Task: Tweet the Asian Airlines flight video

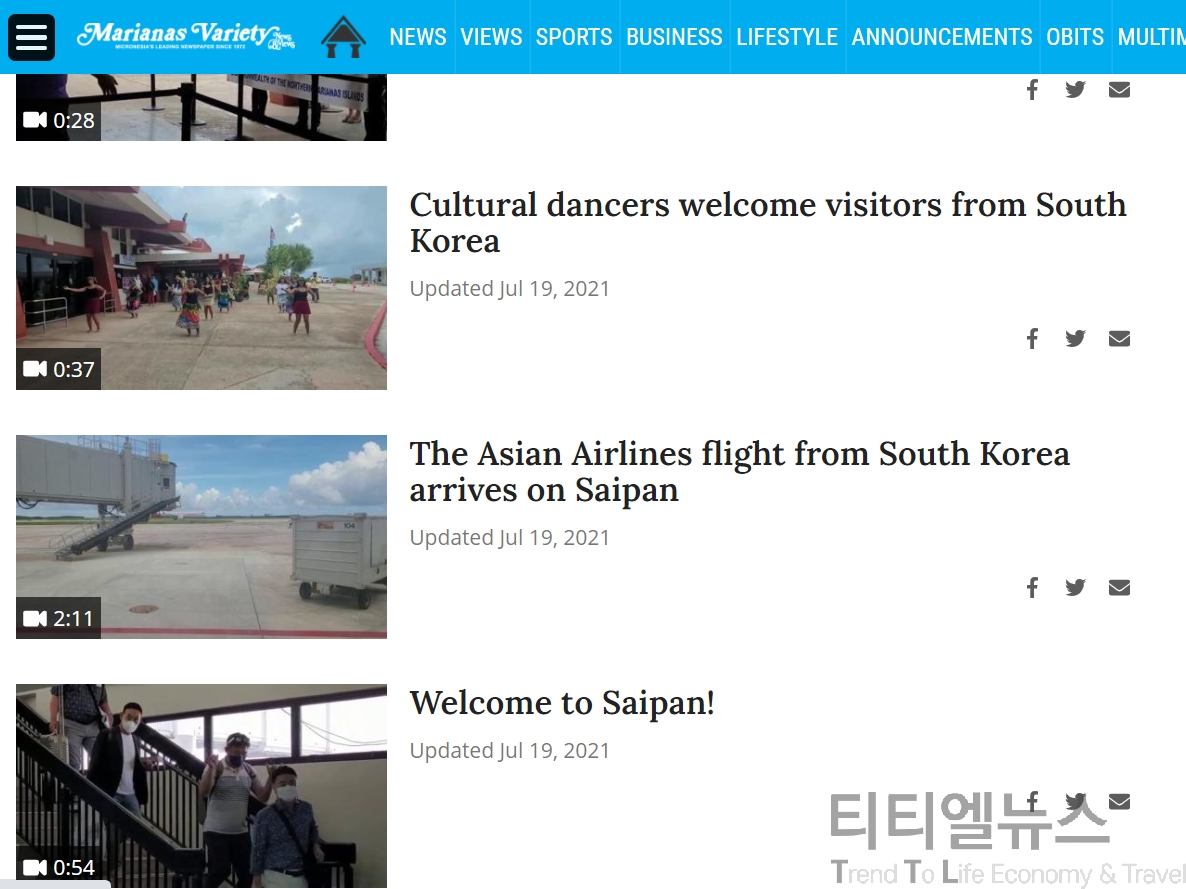Action: pyautogui.click(x=1075, y=587)
